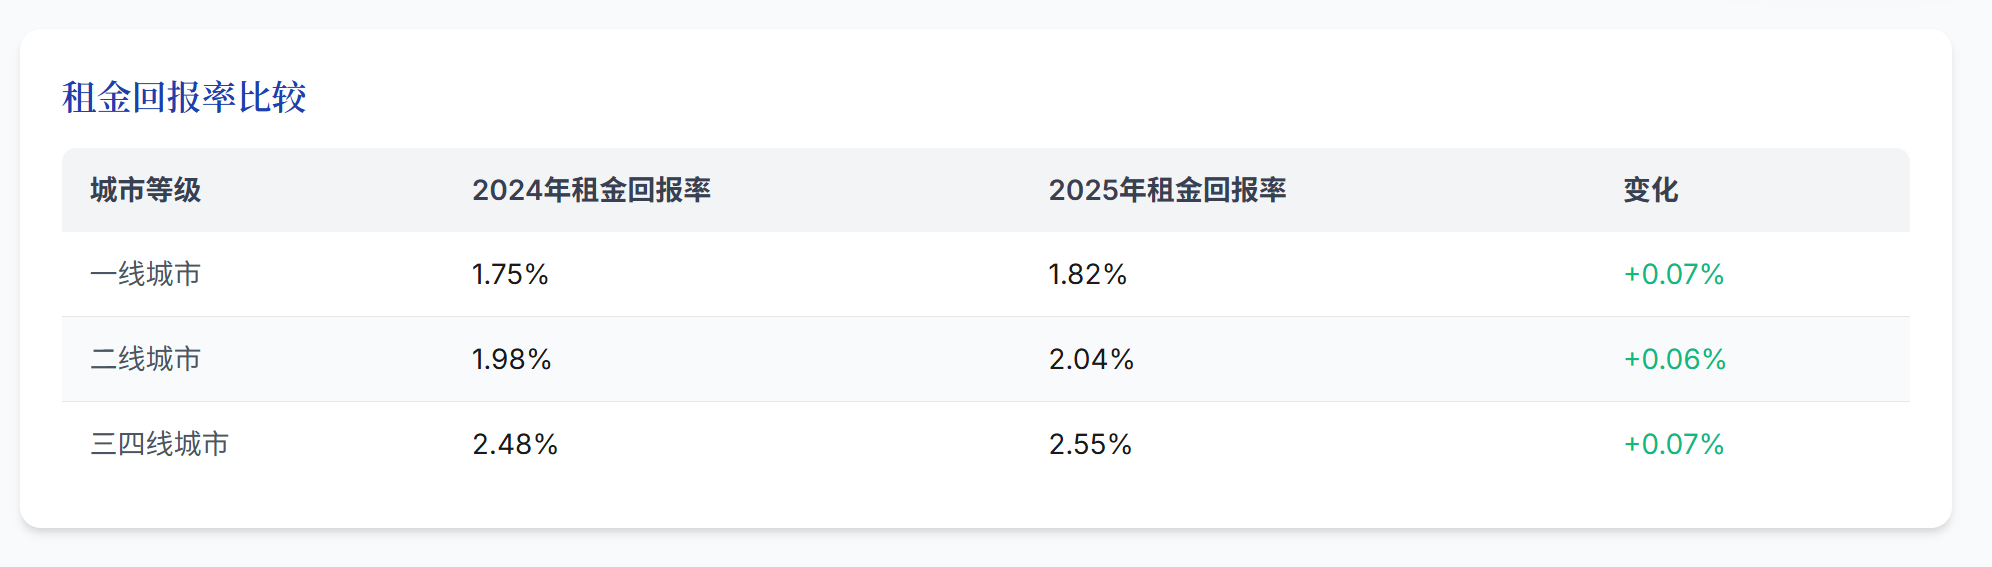The width and height of the screenshot is (1992, 567).
Task: Click the 2.04% value for 二线城市
Action: (x=1091, y=359)
